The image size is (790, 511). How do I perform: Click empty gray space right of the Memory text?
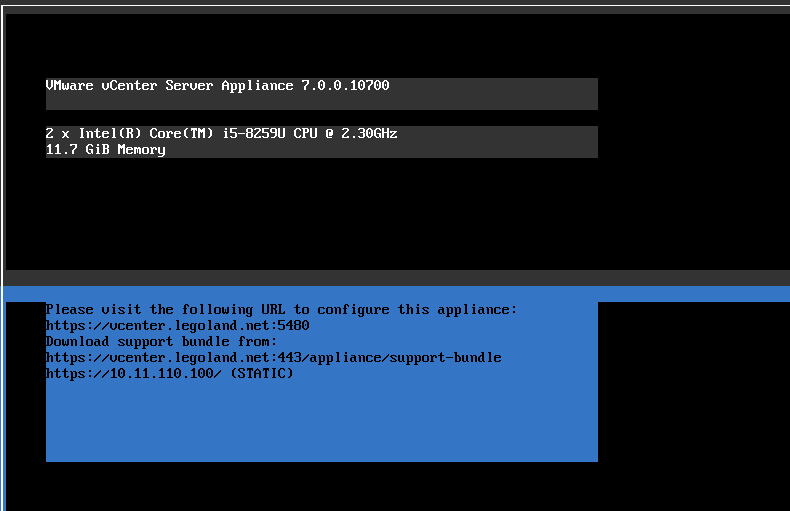pyautogui.click(x=400, y=150)
